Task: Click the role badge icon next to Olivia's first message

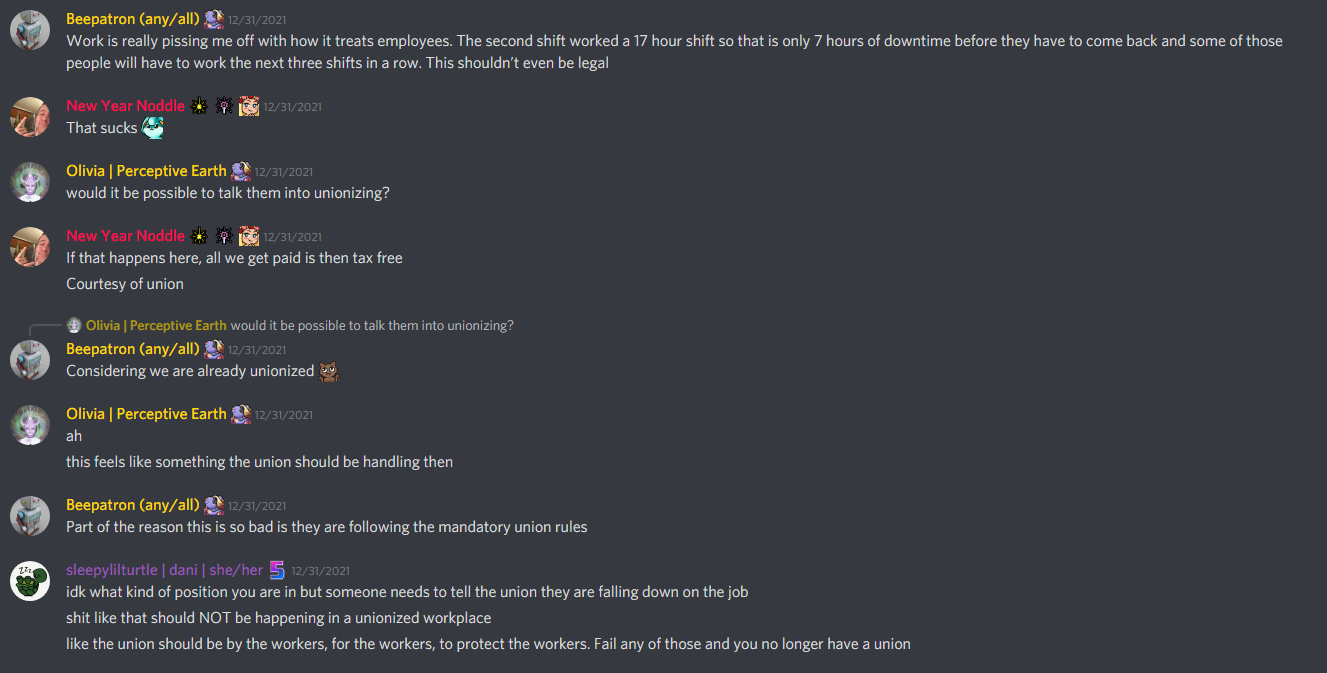Action: (241, 171)
